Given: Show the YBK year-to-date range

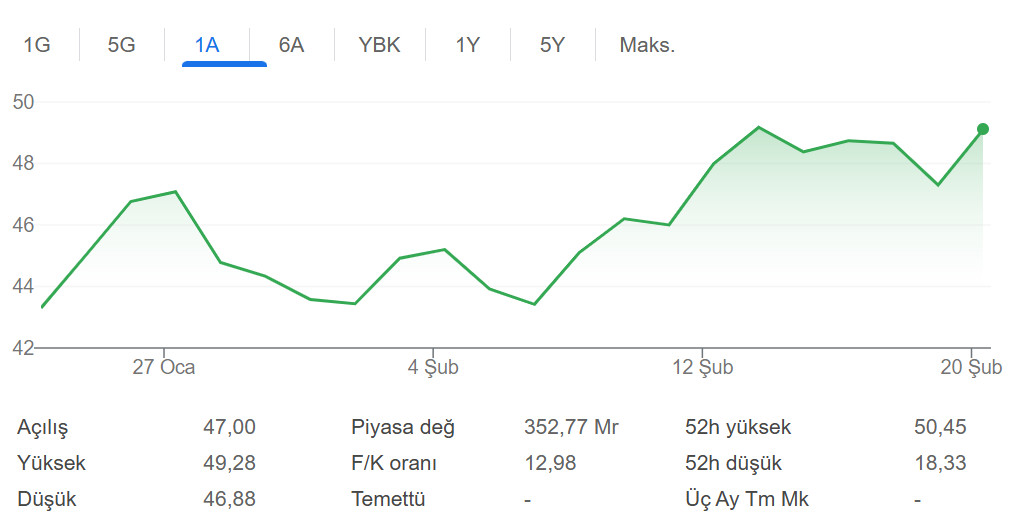Looking at the screenshot, I should click(379, 45).
